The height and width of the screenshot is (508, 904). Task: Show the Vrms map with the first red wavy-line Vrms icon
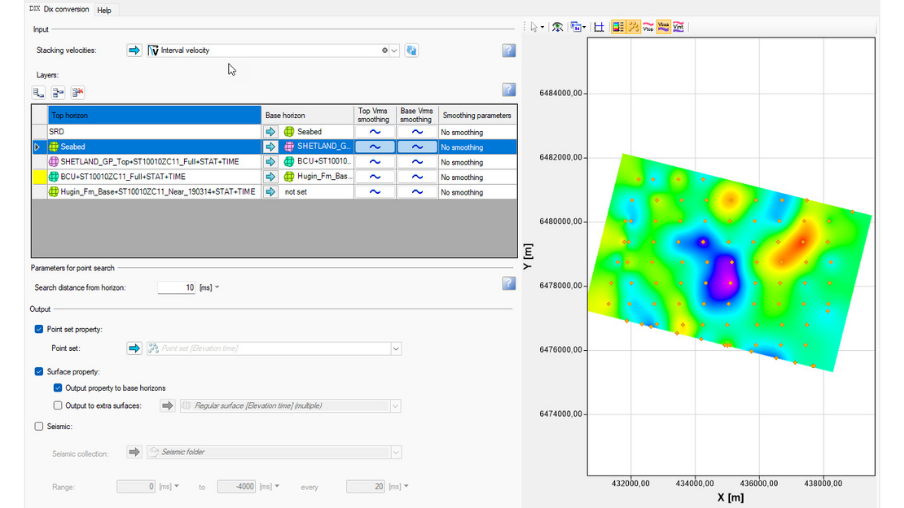click(x=648, y=27)
